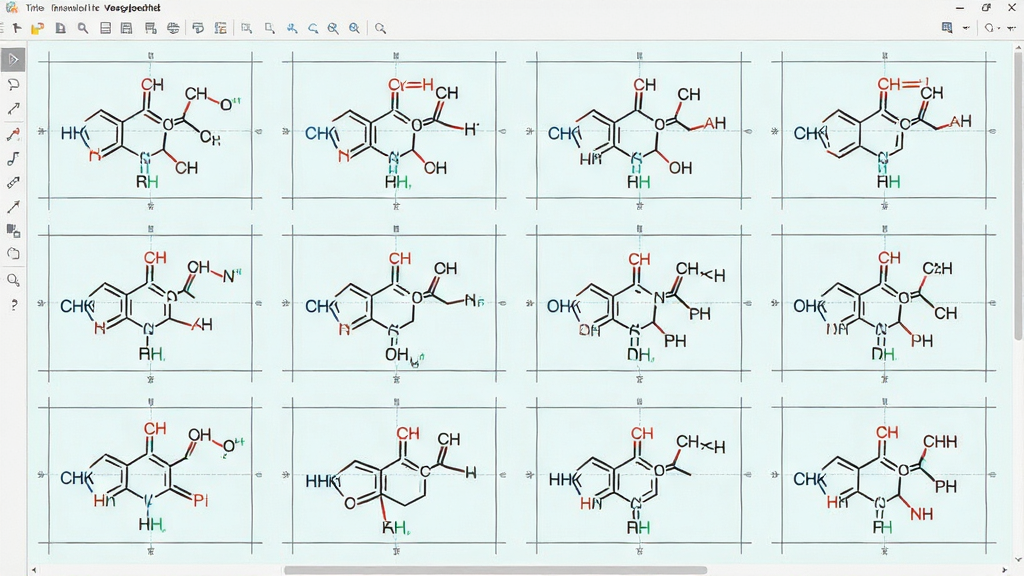Click the question mark help icon
The image size is (1024, 576).
point(13,305)
